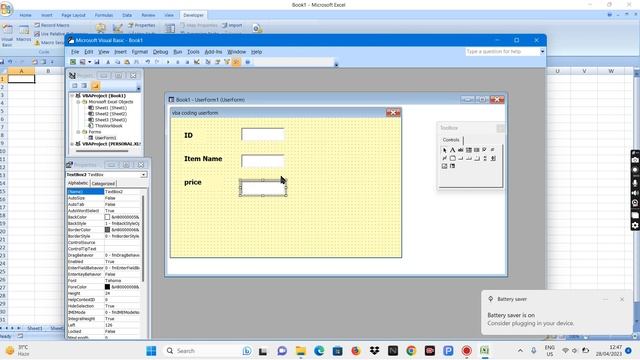Click the Windows Start button

click(151, 351)
